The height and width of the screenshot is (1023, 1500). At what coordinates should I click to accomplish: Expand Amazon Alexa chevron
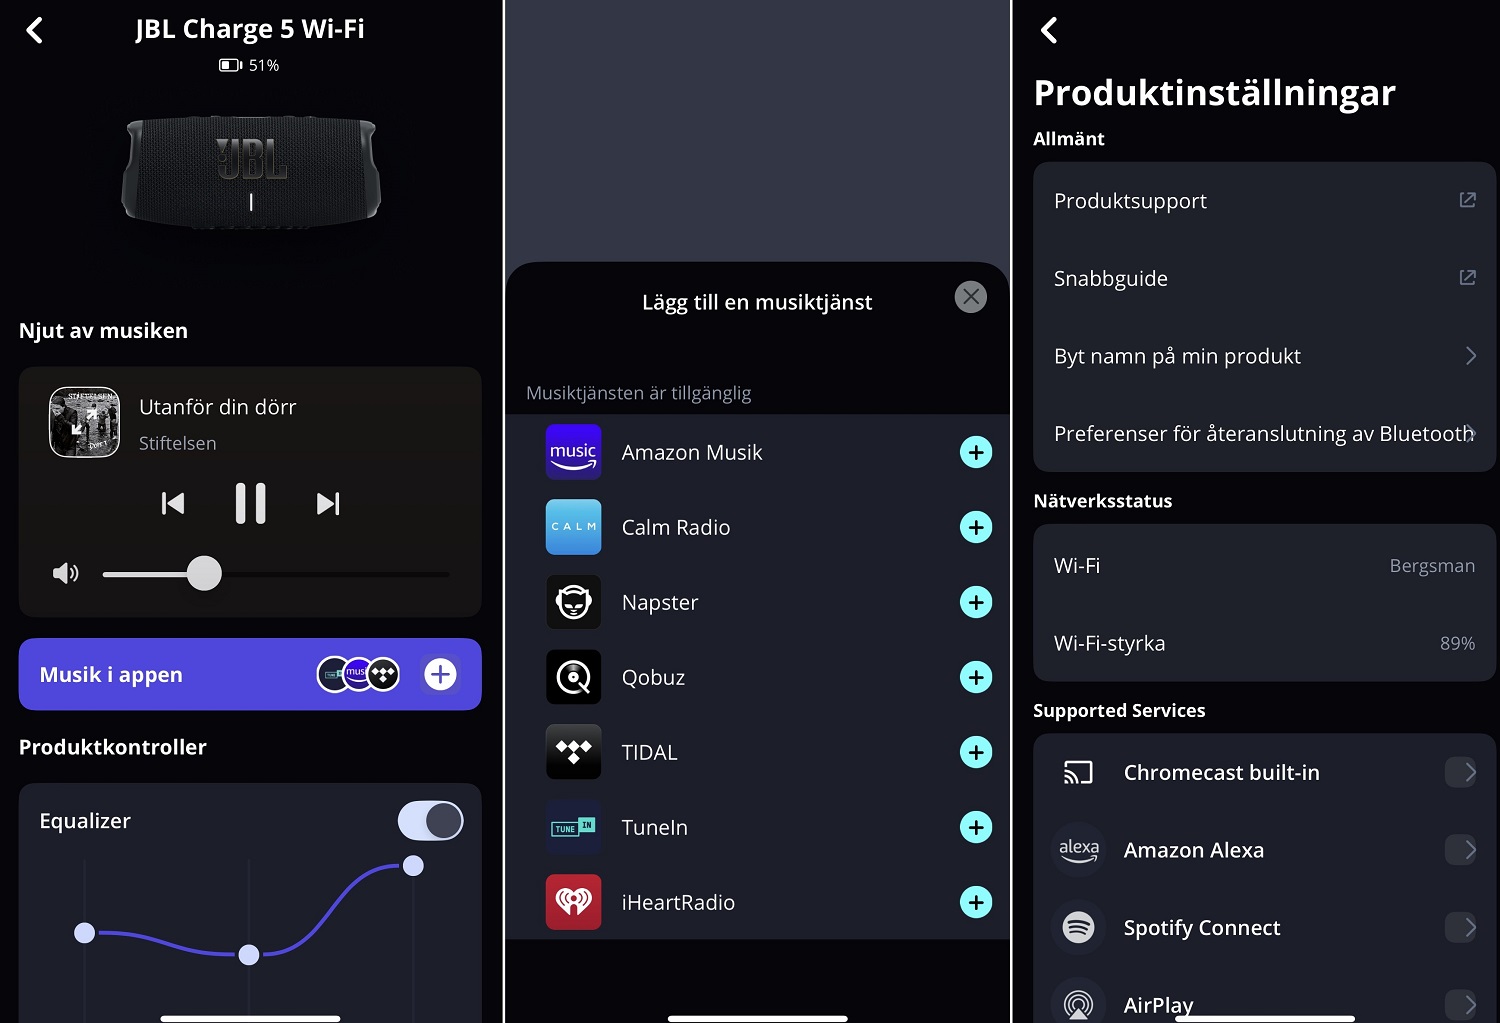click(x=1461, y=850)
